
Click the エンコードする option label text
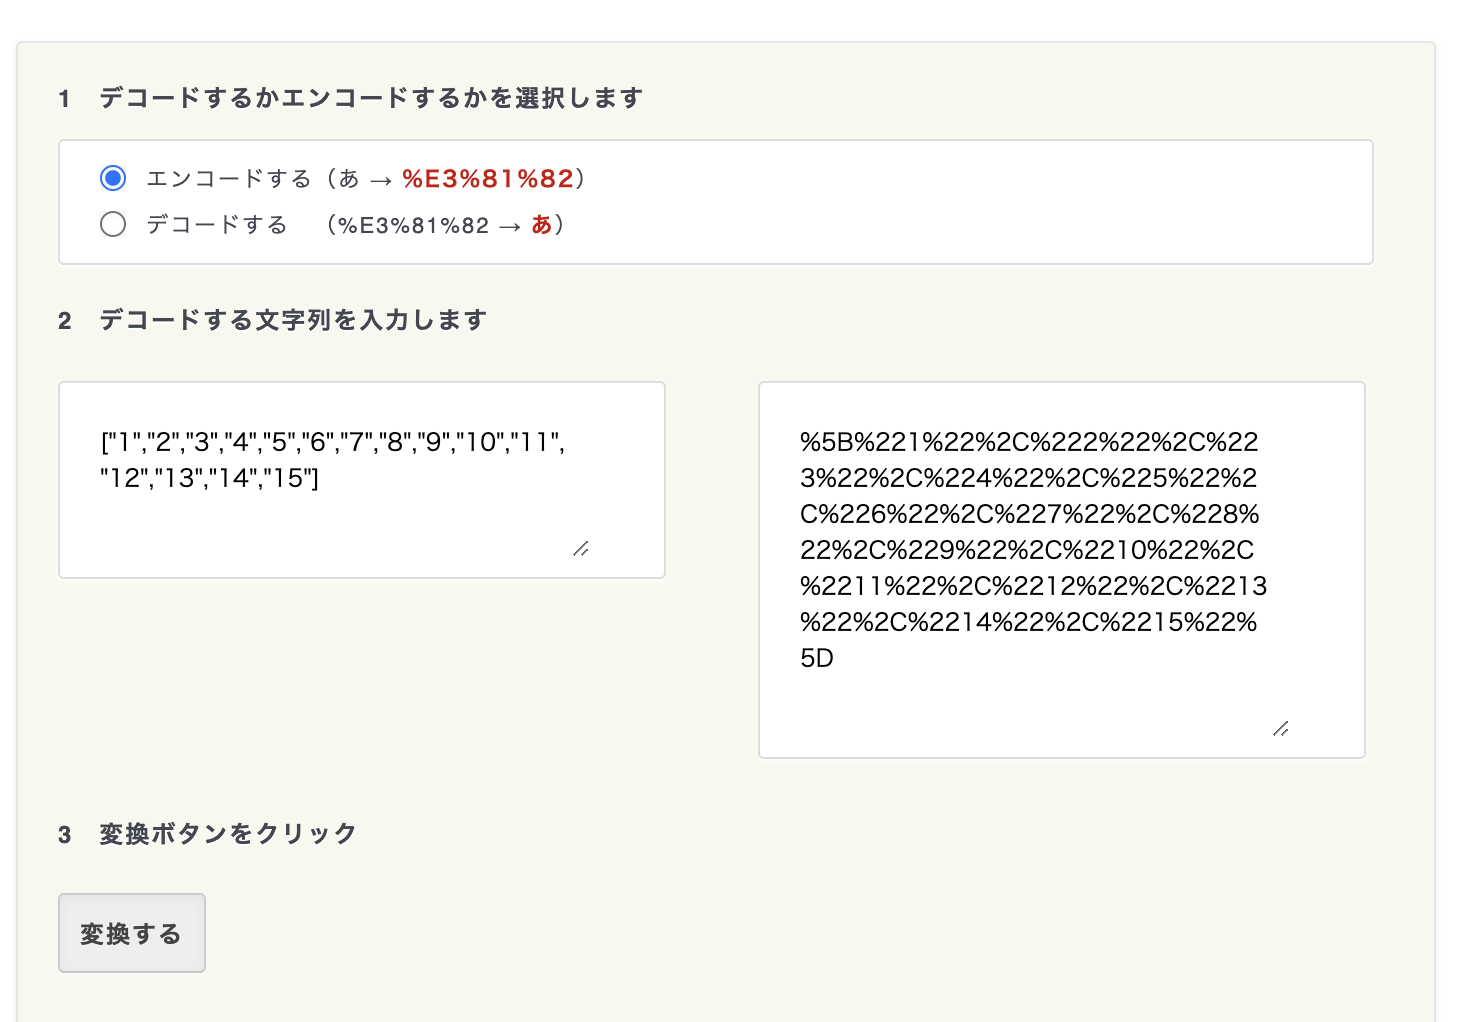(229, 179)
